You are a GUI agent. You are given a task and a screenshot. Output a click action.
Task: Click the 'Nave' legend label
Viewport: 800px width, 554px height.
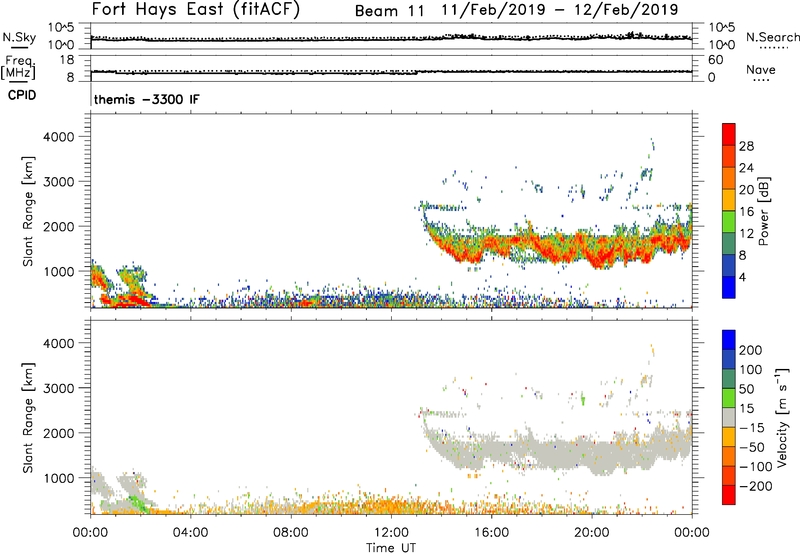(761, 70)
